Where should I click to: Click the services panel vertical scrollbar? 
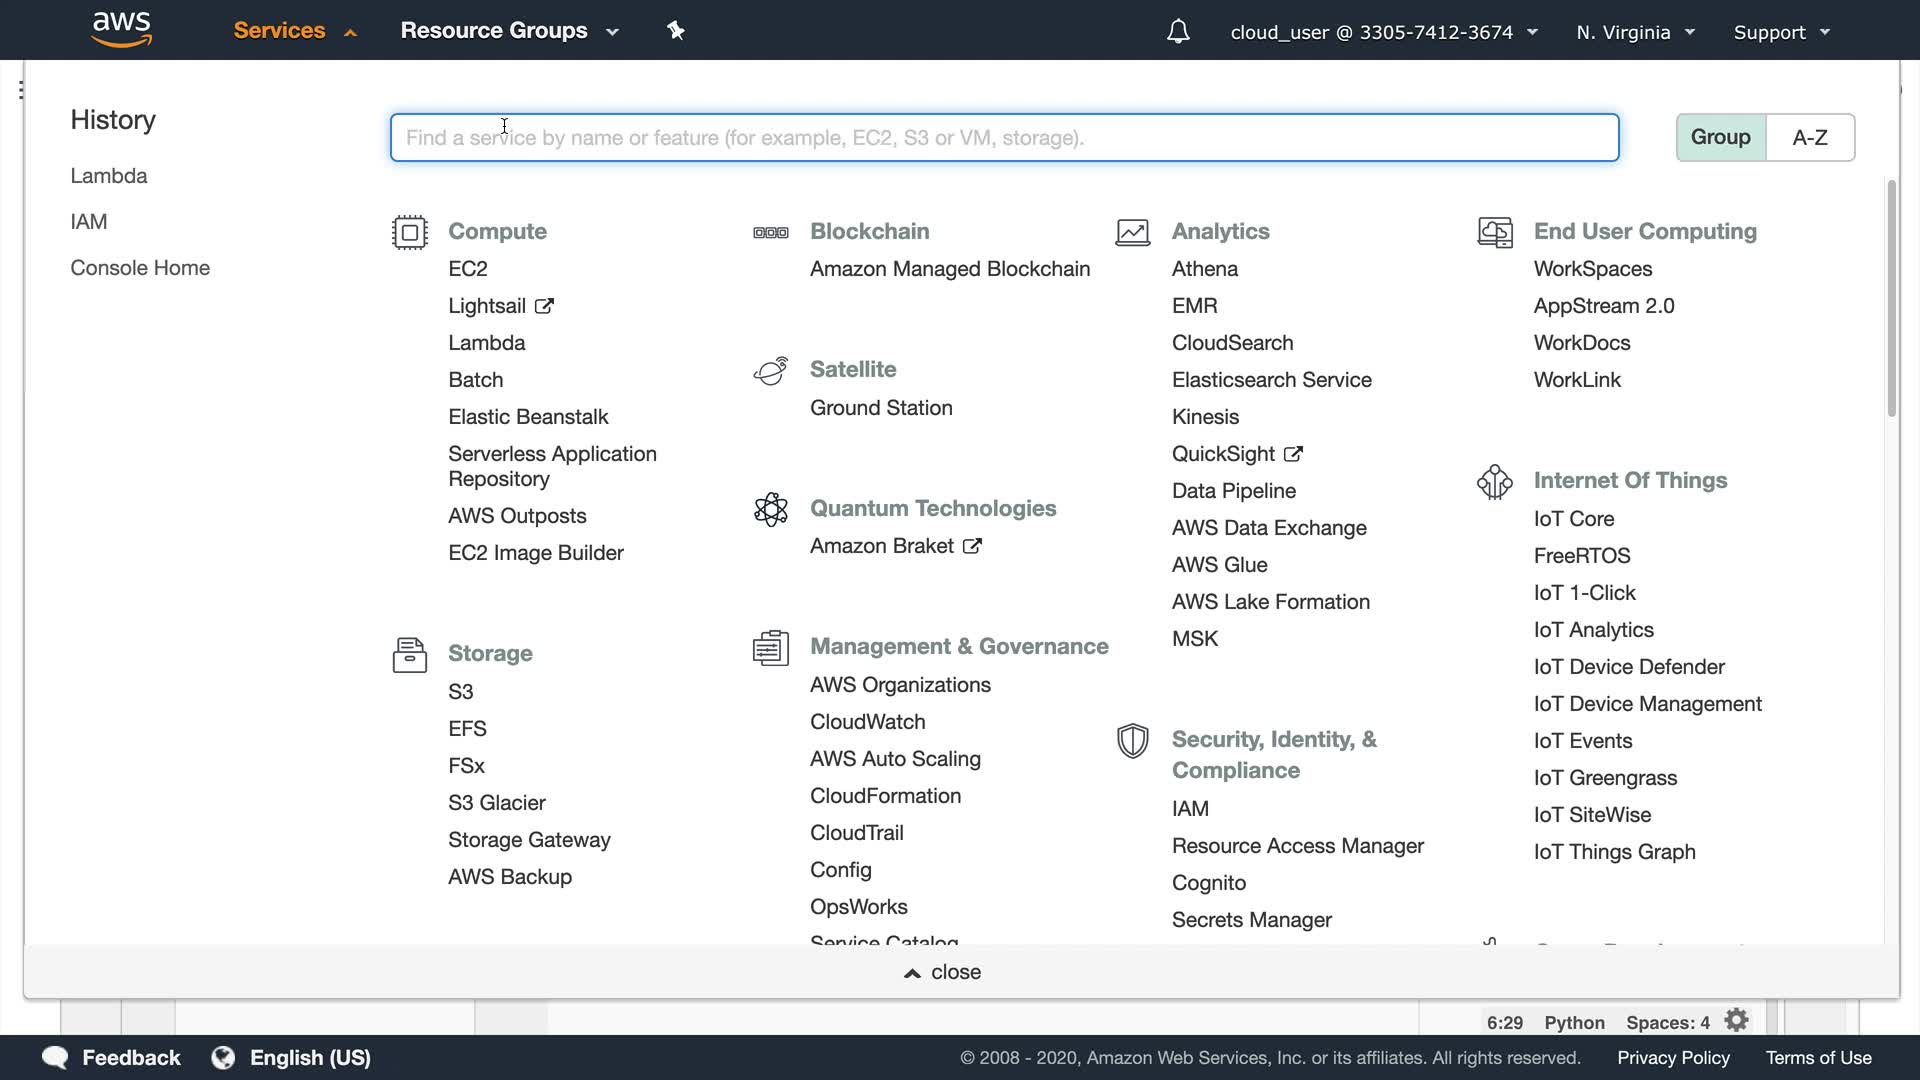pyautogui.click(x=1891, y=300)
